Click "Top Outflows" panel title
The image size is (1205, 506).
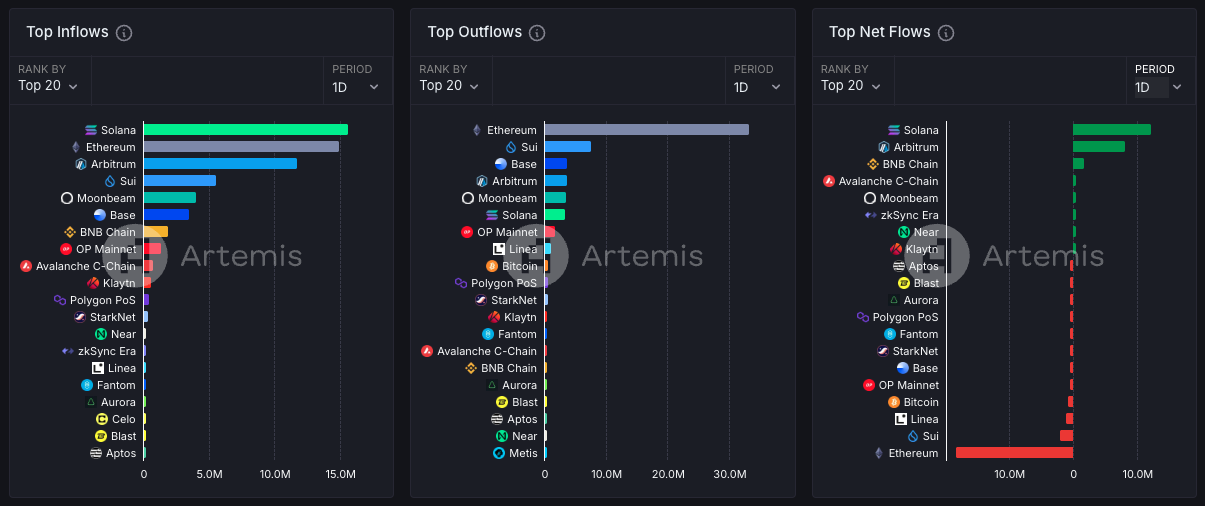(x=475, y=32)
